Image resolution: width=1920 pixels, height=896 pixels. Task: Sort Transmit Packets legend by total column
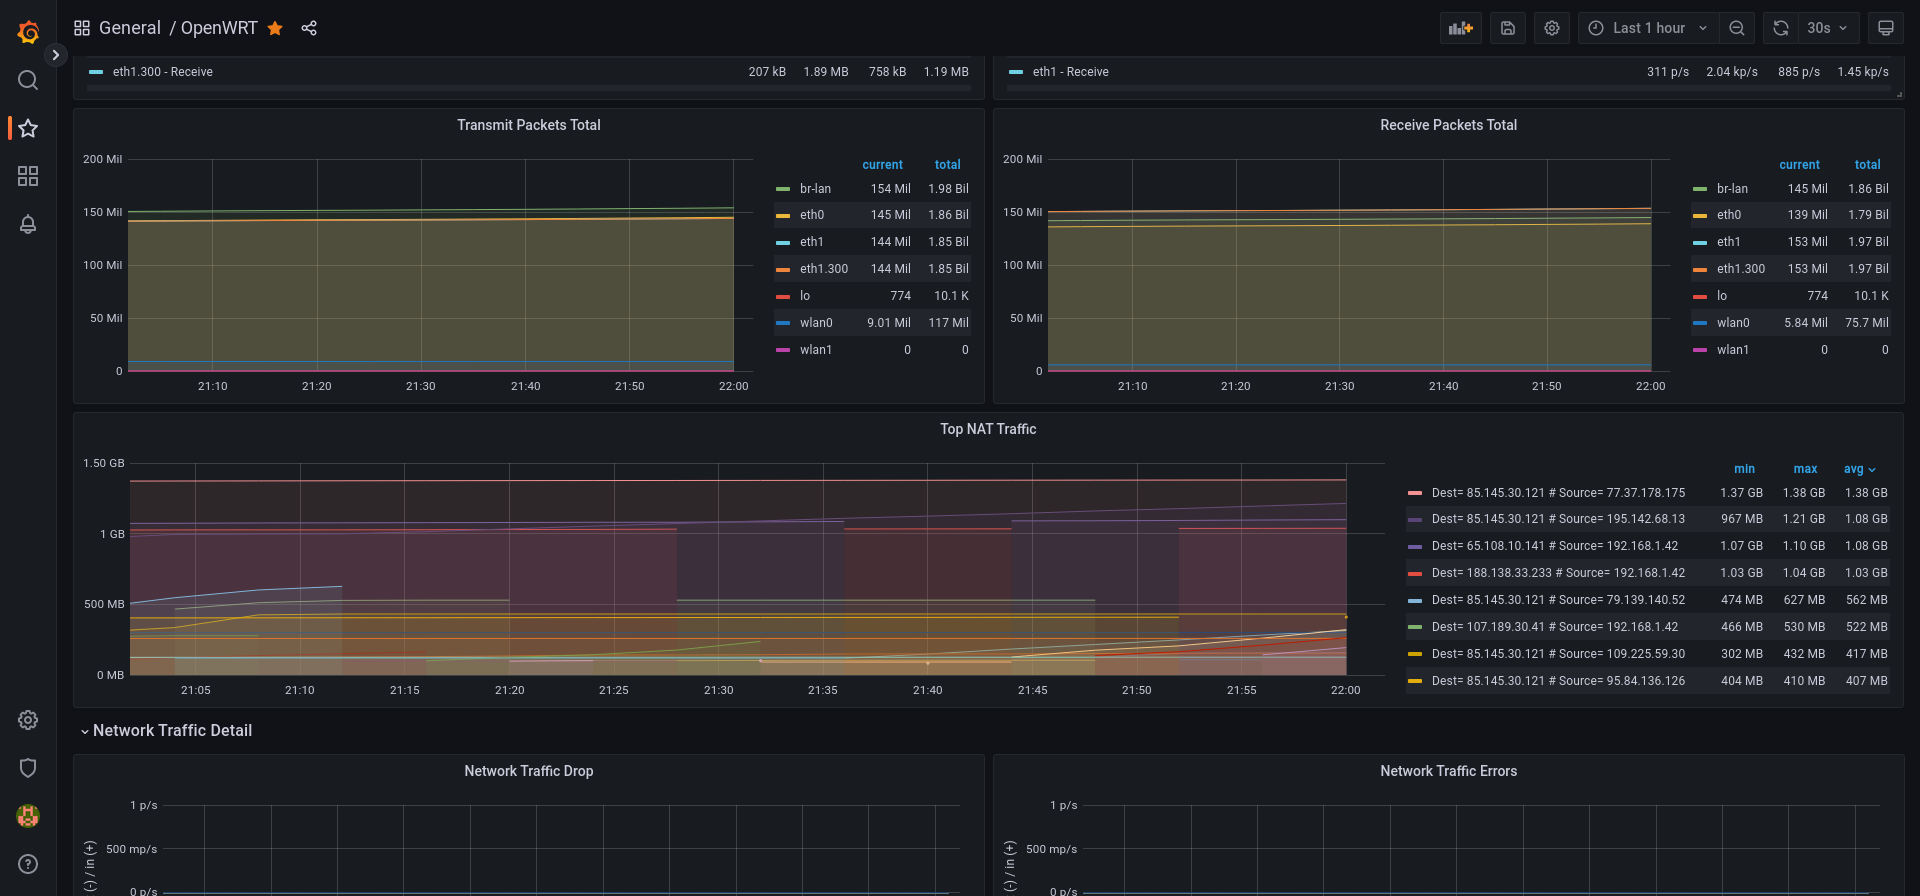(x=947, y=165)
